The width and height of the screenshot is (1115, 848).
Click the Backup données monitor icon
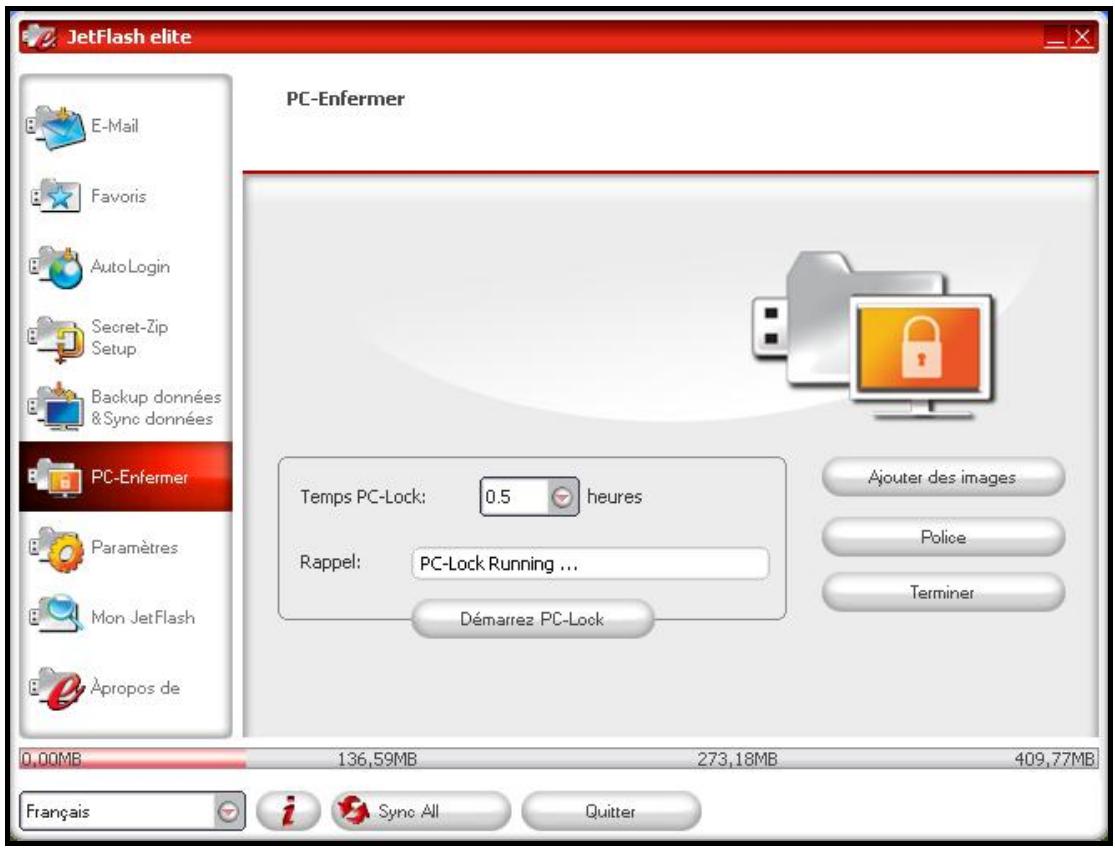[55, 407]
